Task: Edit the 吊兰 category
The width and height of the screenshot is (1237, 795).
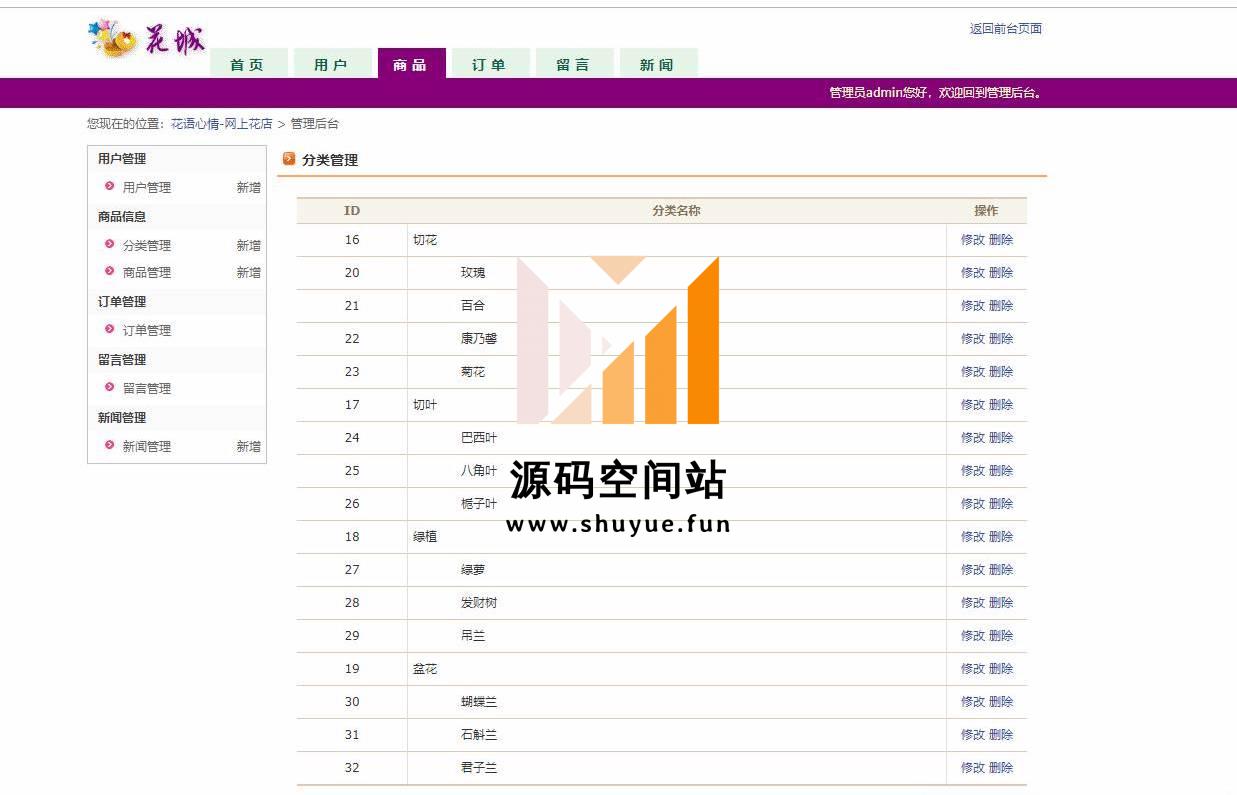Action: point(973,636)
